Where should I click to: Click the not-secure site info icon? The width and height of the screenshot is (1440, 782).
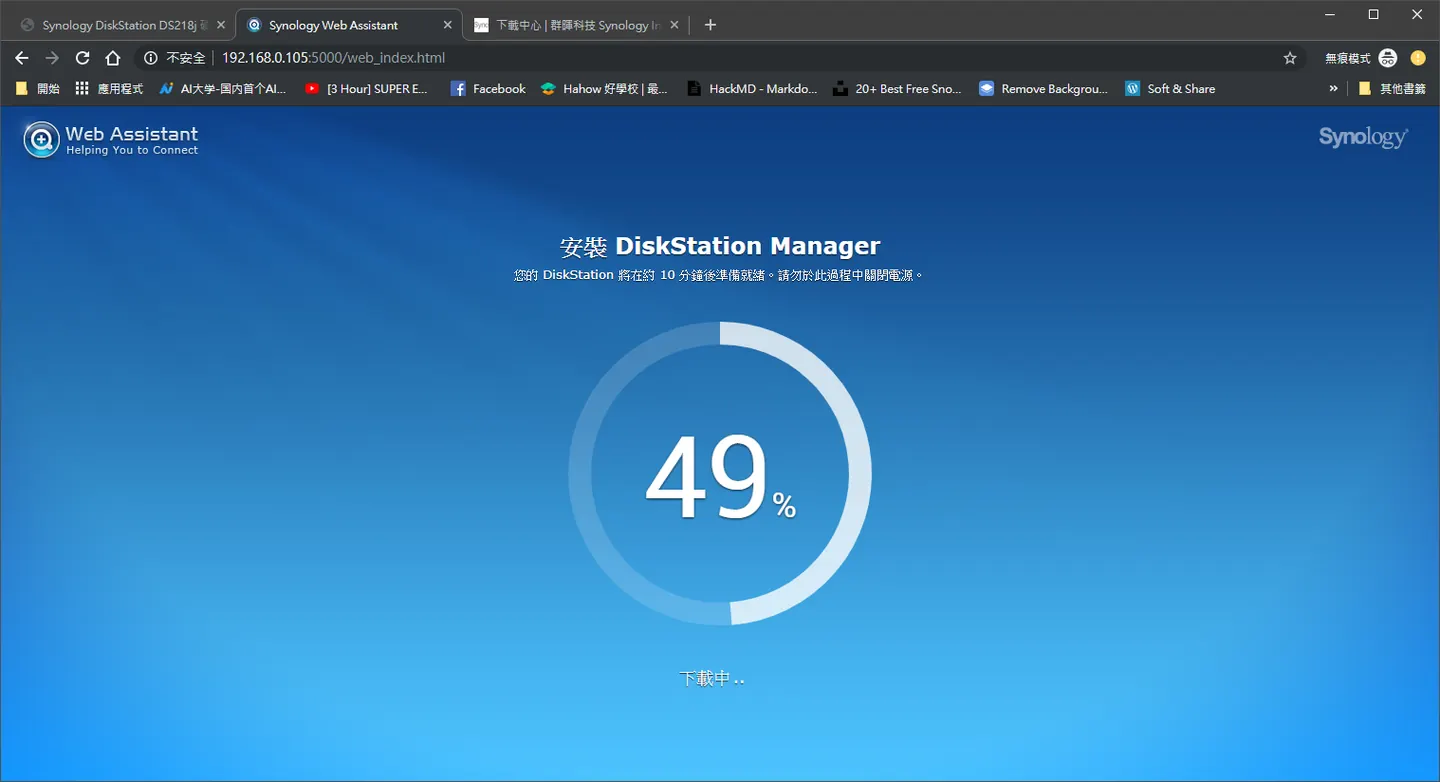151,58
